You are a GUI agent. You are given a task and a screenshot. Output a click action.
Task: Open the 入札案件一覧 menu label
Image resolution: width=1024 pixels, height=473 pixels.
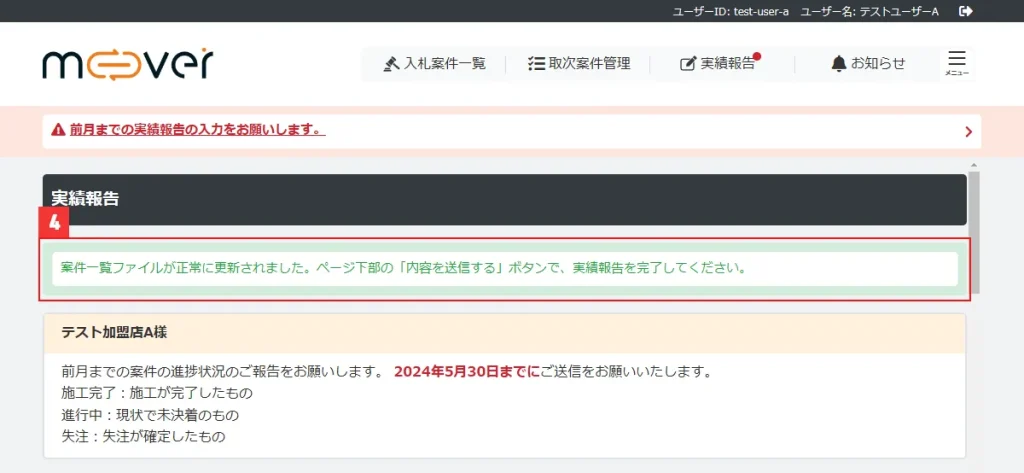coord(445,64)
